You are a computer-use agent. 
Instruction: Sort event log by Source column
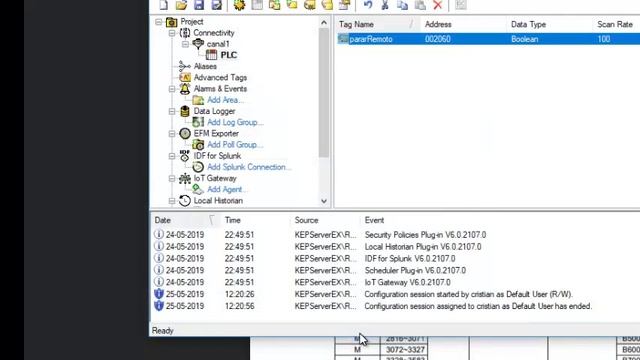[325, 220]
